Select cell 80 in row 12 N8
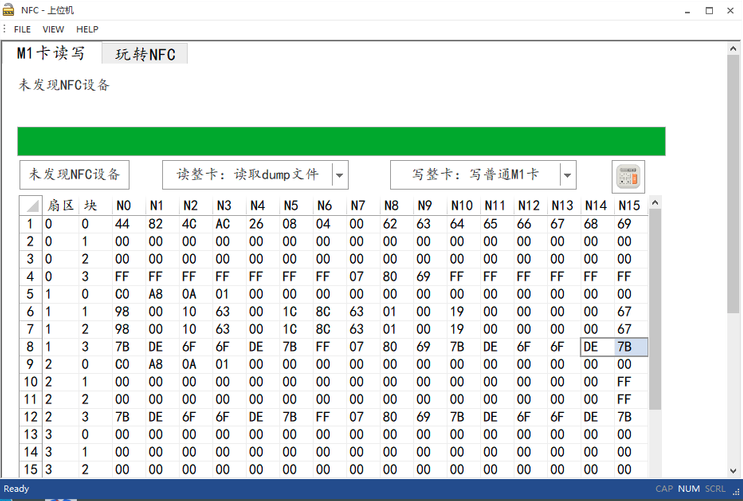Screen dimensions: 743x501 point(396,417)
